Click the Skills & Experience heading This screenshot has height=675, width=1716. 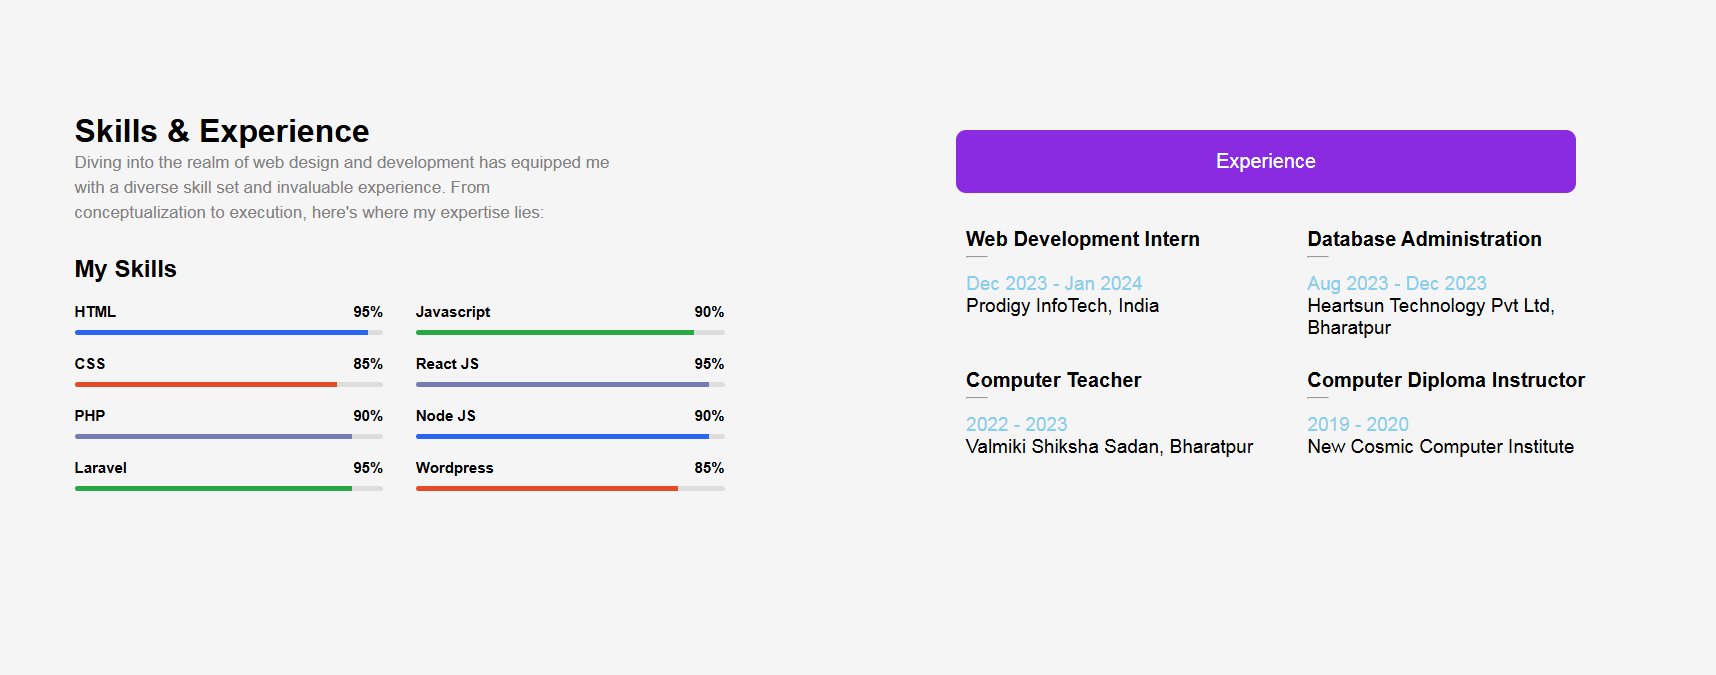(222, 131)
